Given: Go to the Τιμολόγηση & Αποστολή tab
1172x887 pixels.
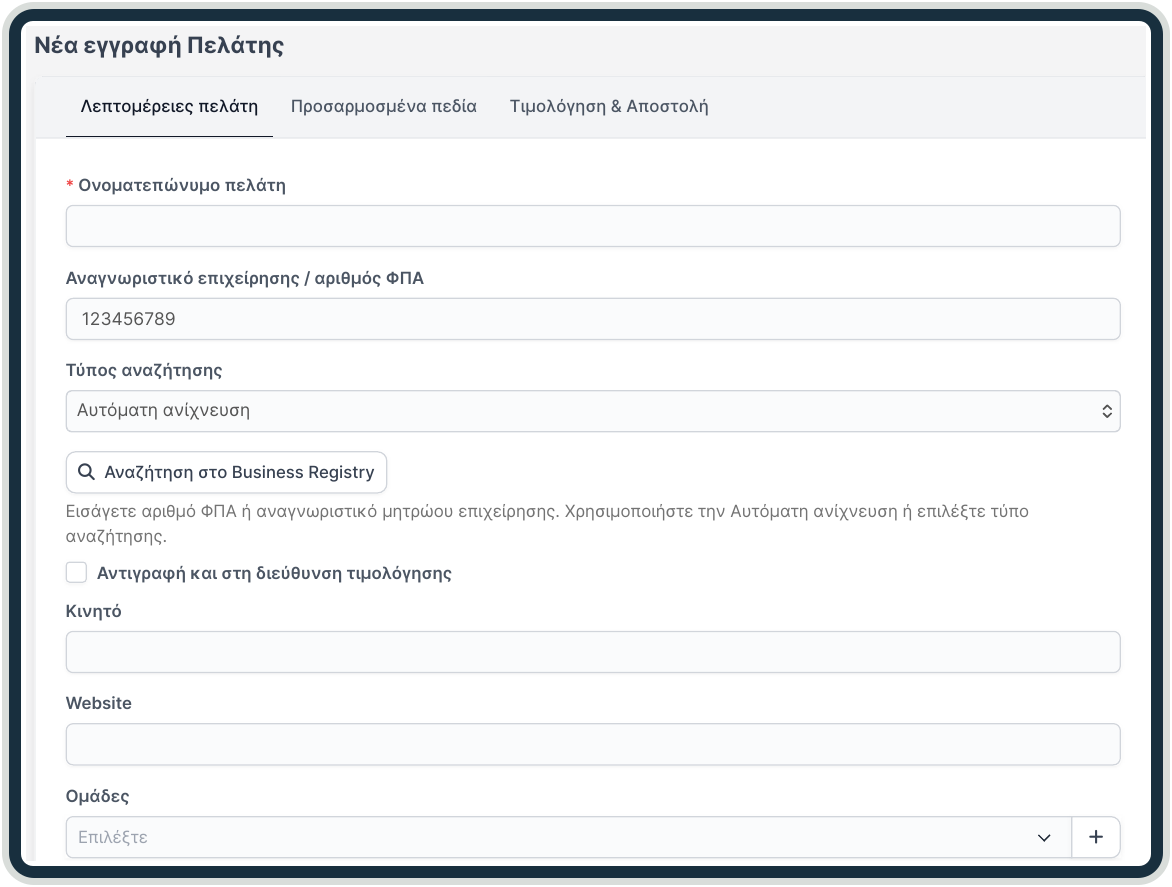Looking at the screenshot, I should pos(609,106).
